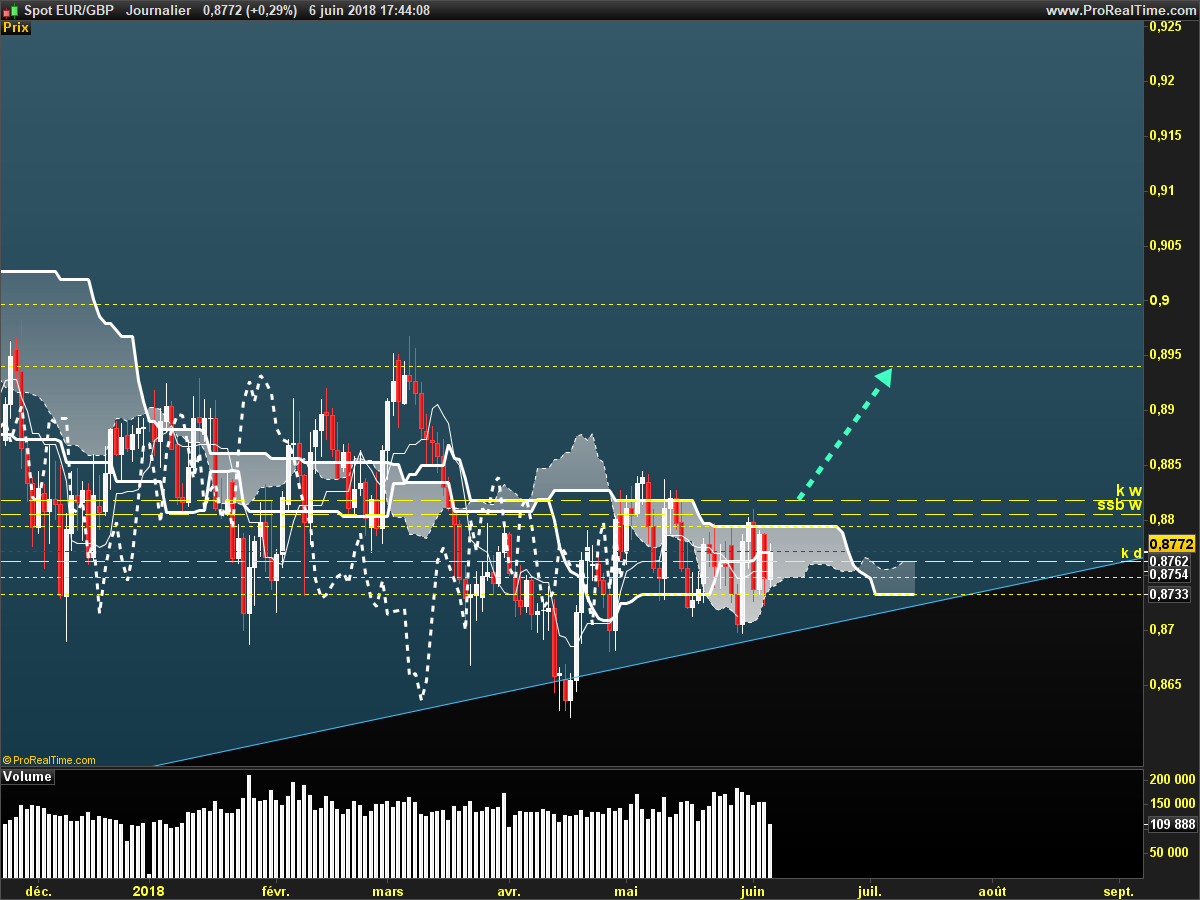The height and width of the screenshot is (900, 1200).
Task: Click the Volume panel label
Action: pyautogui.click(x=27, y=777)
